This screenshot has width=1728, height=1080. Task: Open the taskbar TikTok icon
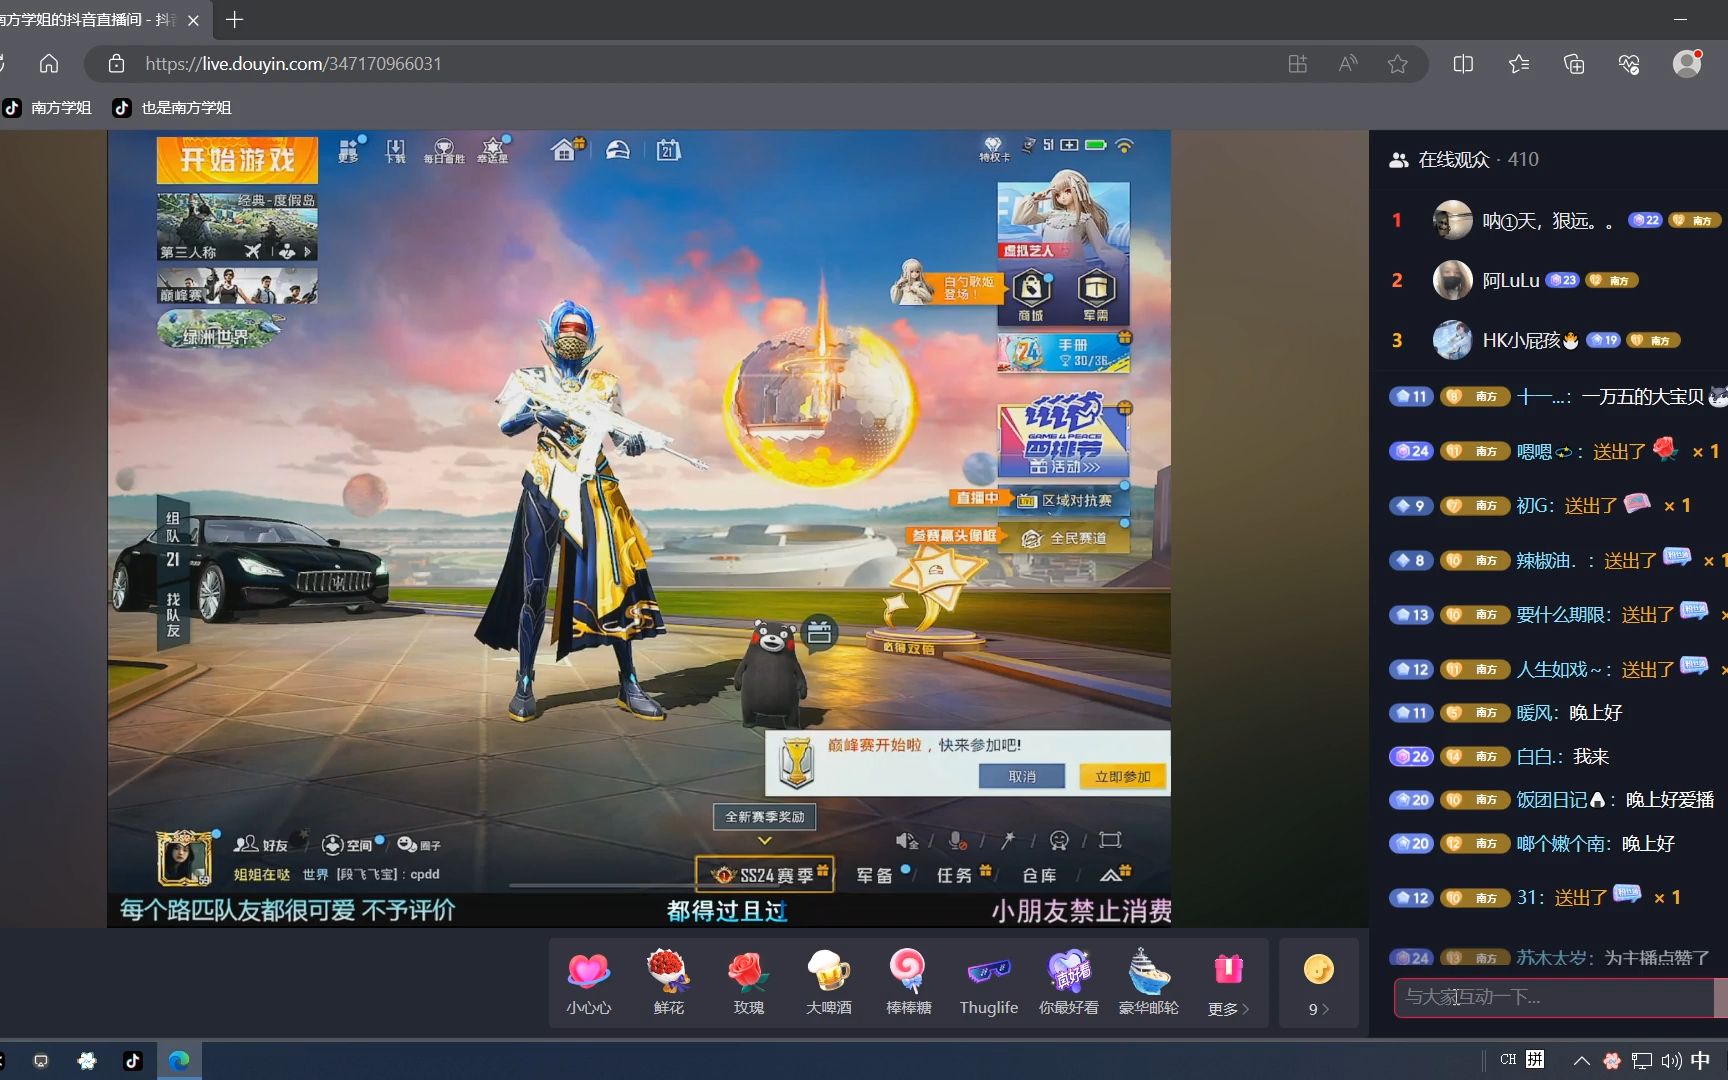tap(132, 1060)
